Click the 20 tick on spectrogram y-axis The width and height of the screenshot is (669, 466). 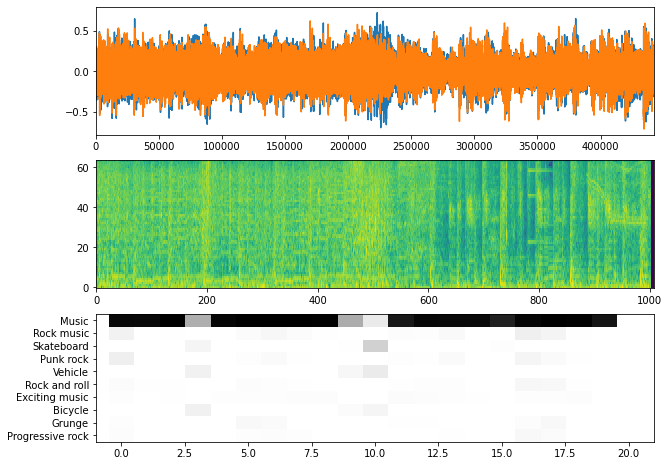[x=83, y=248]
